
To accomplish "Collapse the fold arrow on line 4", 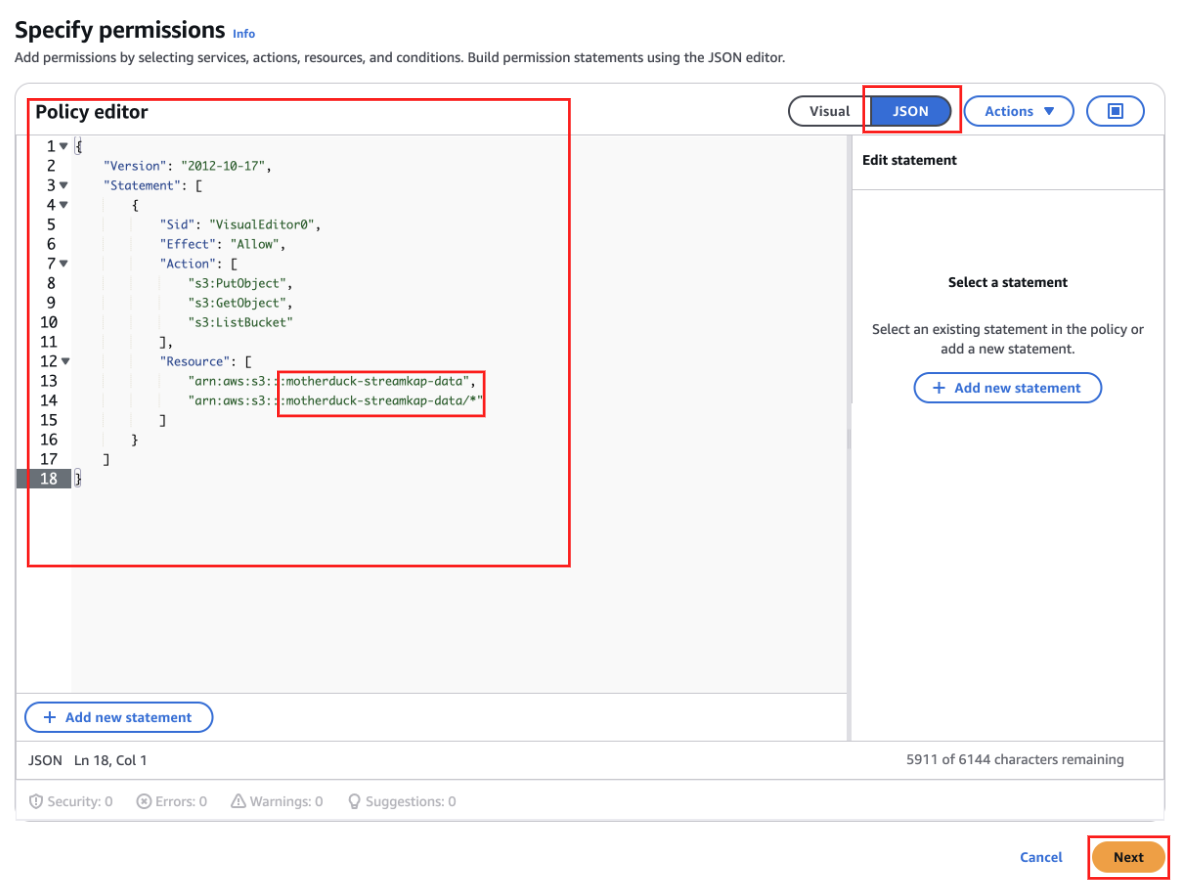I will pyautogui.click(x=64, y=205).
